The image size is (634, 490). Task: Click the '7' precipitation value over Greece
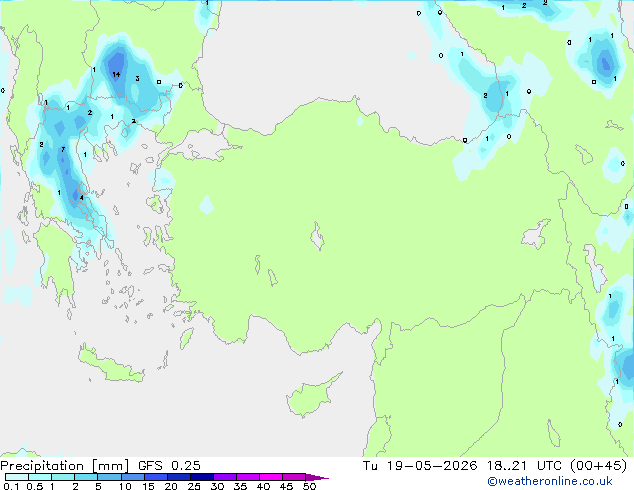(63, 150)
